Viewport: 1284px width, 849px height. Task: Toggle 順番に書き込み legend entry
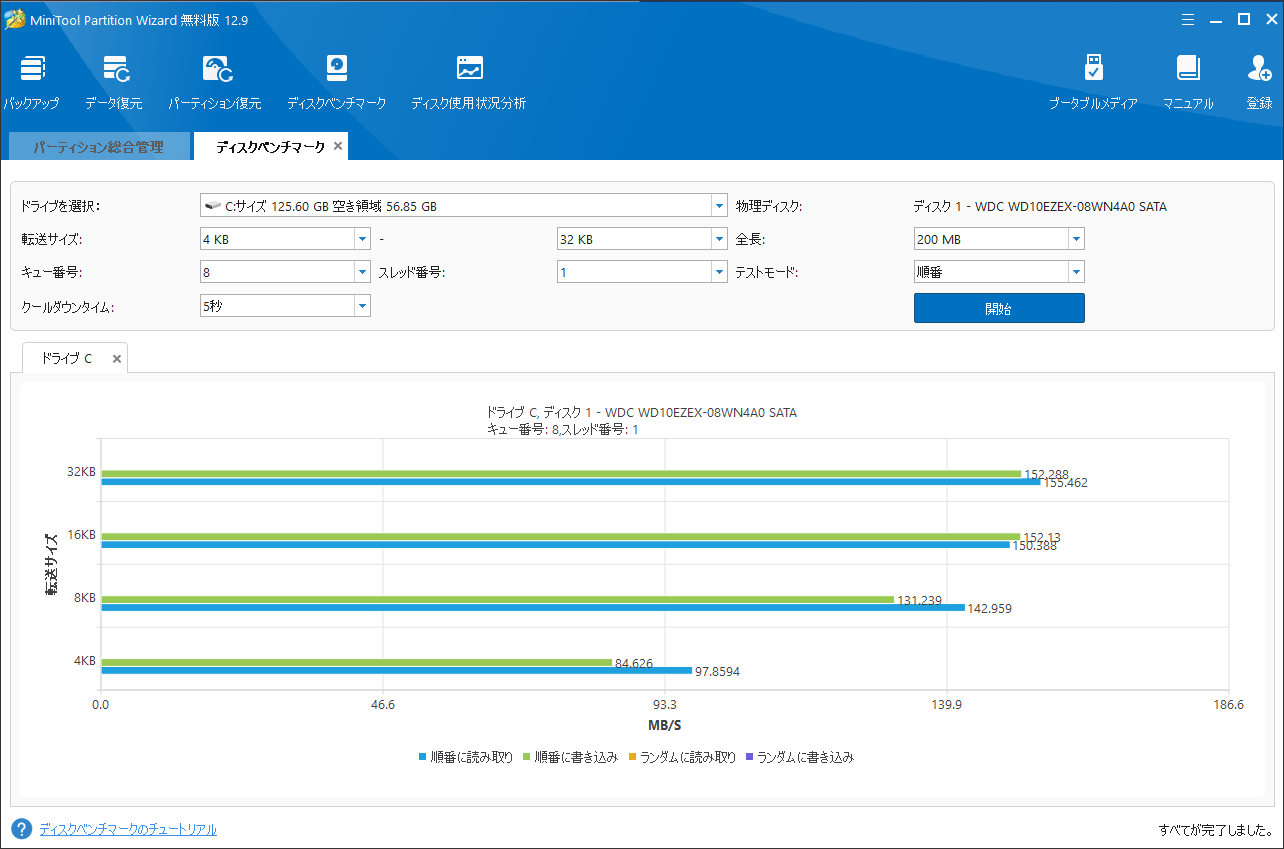tap(571, 758)
